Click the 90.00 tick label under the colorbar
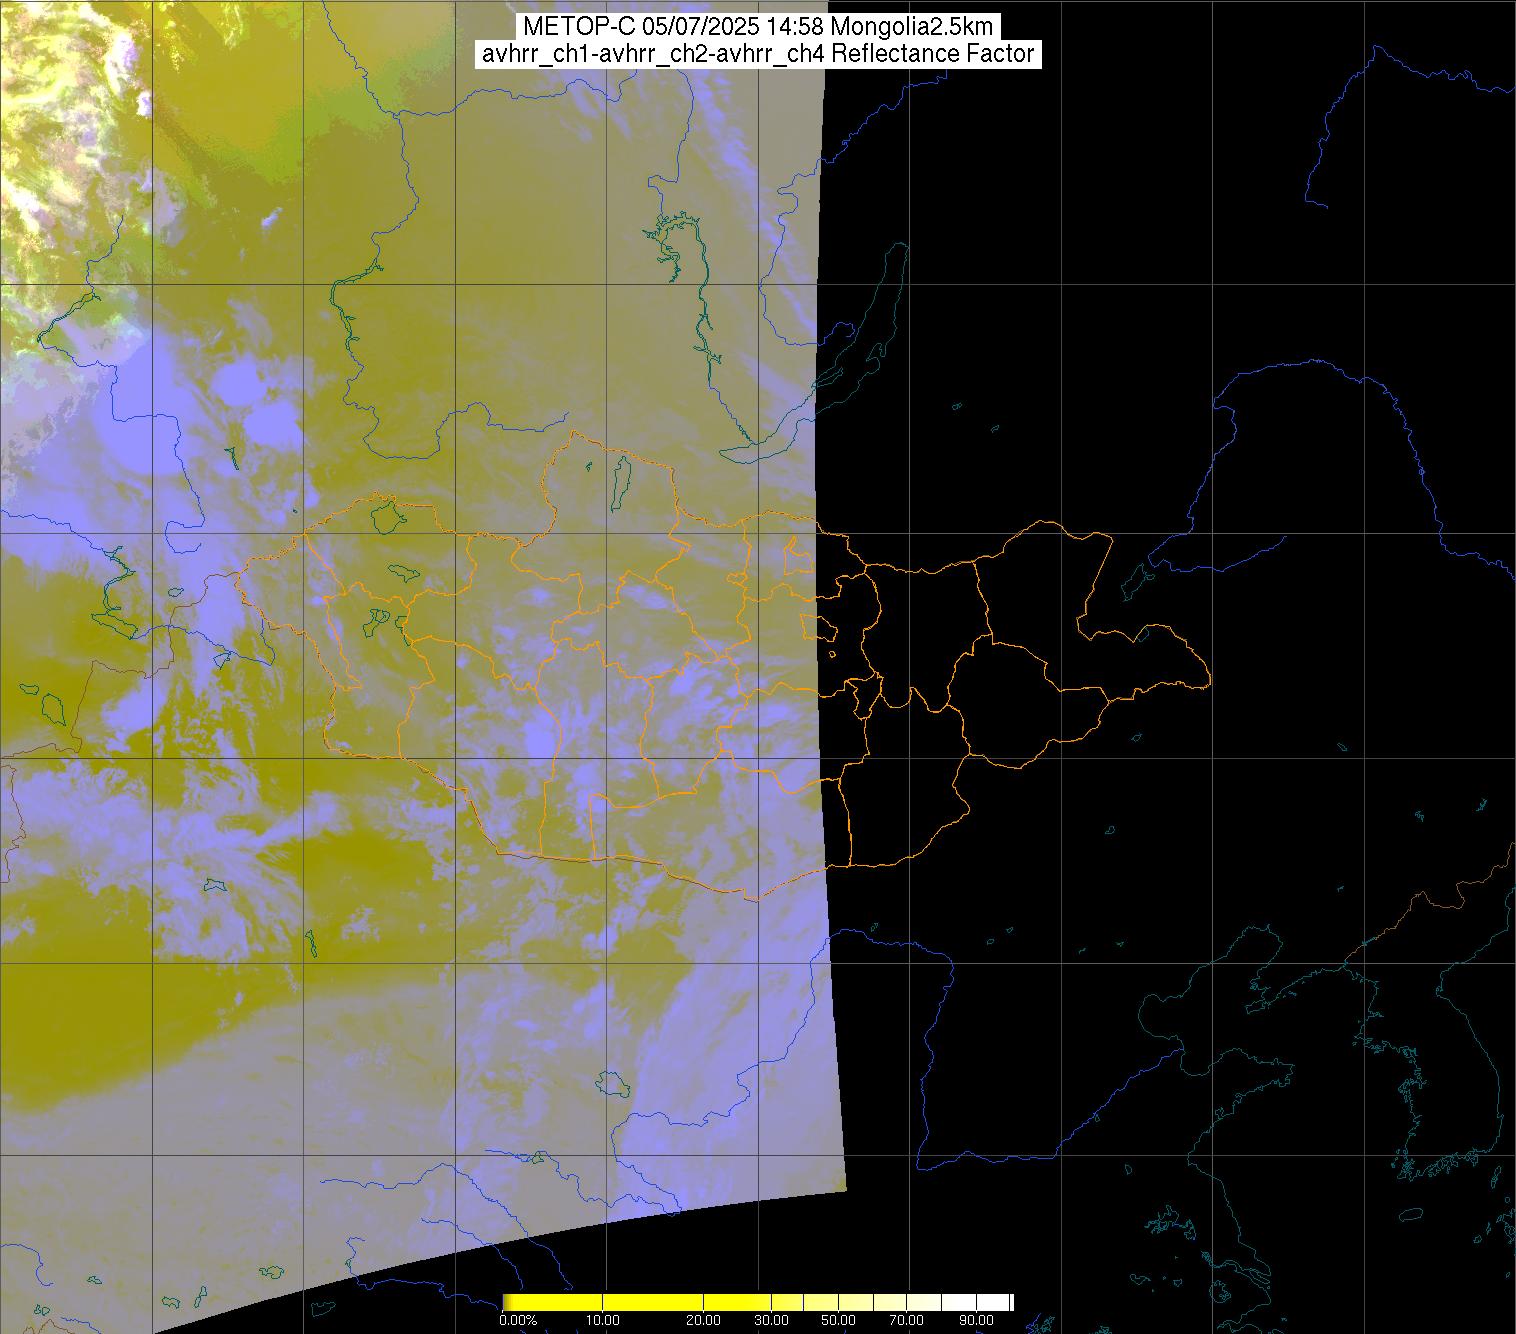Screen dimensions: 1516x1334 (x=977, y=1321)
